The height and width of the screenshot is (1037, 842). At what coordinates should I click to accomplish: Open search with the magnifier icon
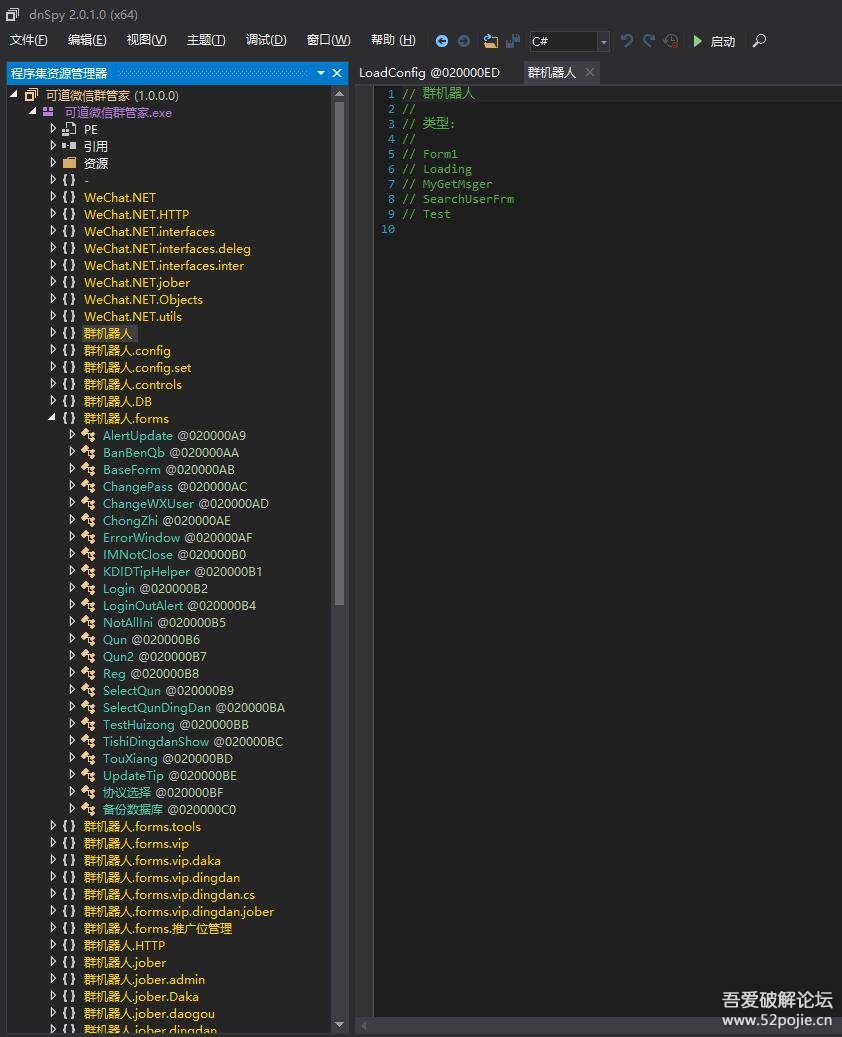click(x=759, y=41)
